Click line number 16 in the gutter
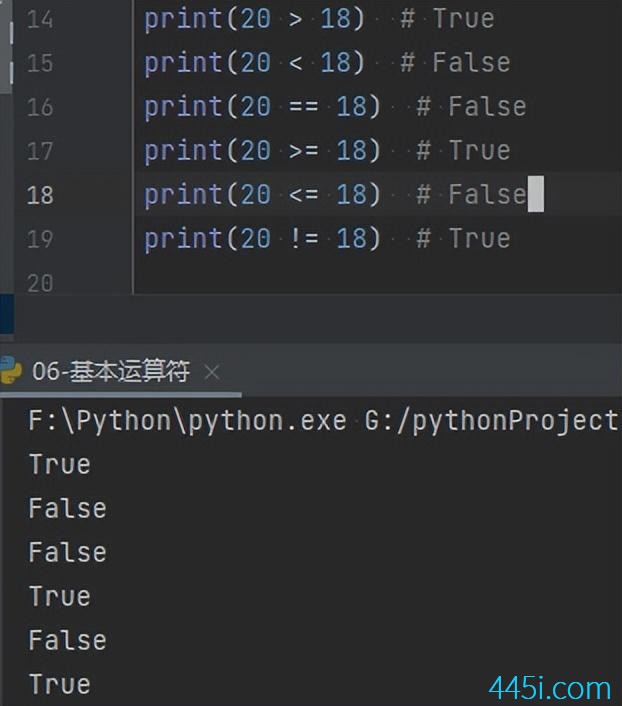Screen dimensions: 622x706 coord(40,107)
